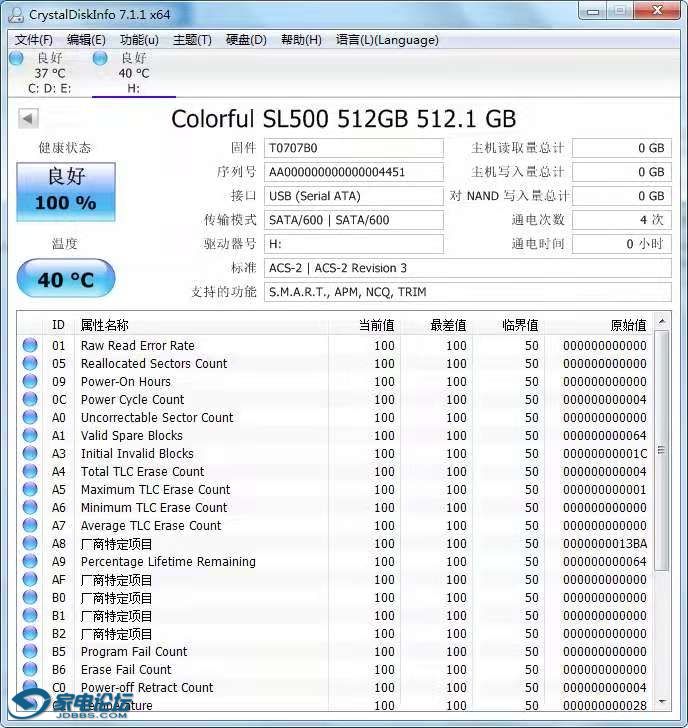Select the C: D: E: disk tab

(50, 73)
